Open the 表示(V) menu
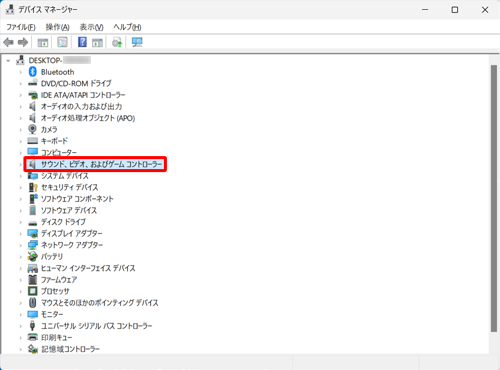 click(x=91, y=27)
